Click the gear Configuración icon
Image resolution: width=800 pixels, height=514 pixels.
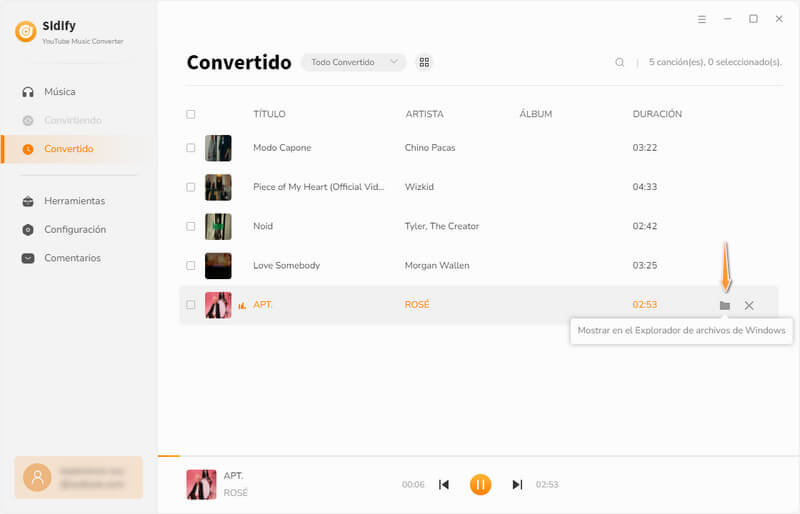[28, 230]
